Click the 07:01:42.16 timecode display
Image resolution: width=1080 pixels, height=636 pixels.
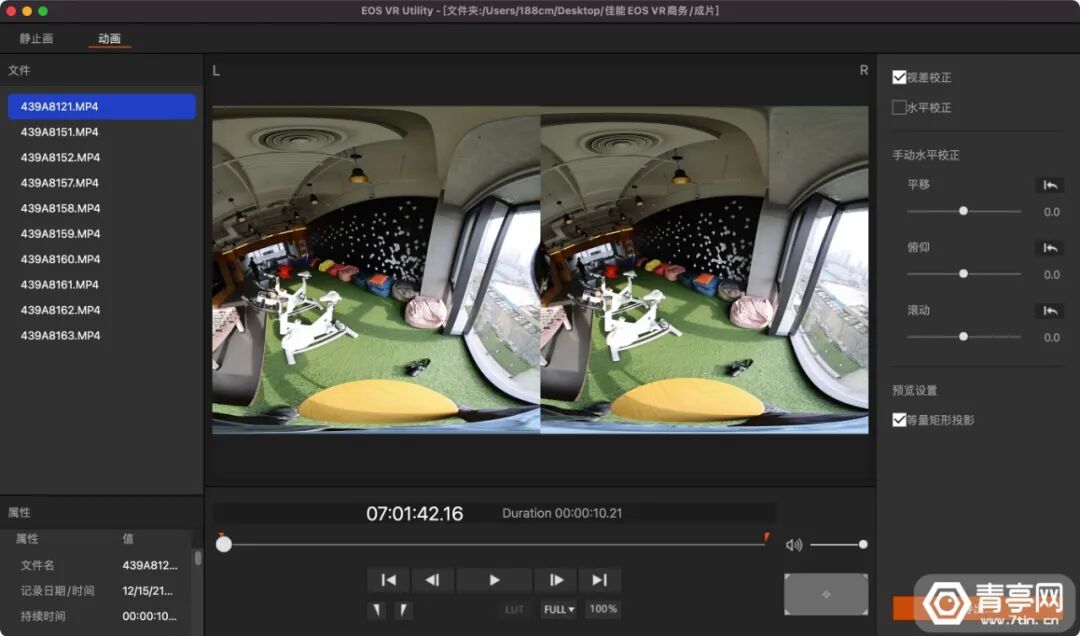click(415, 513)
